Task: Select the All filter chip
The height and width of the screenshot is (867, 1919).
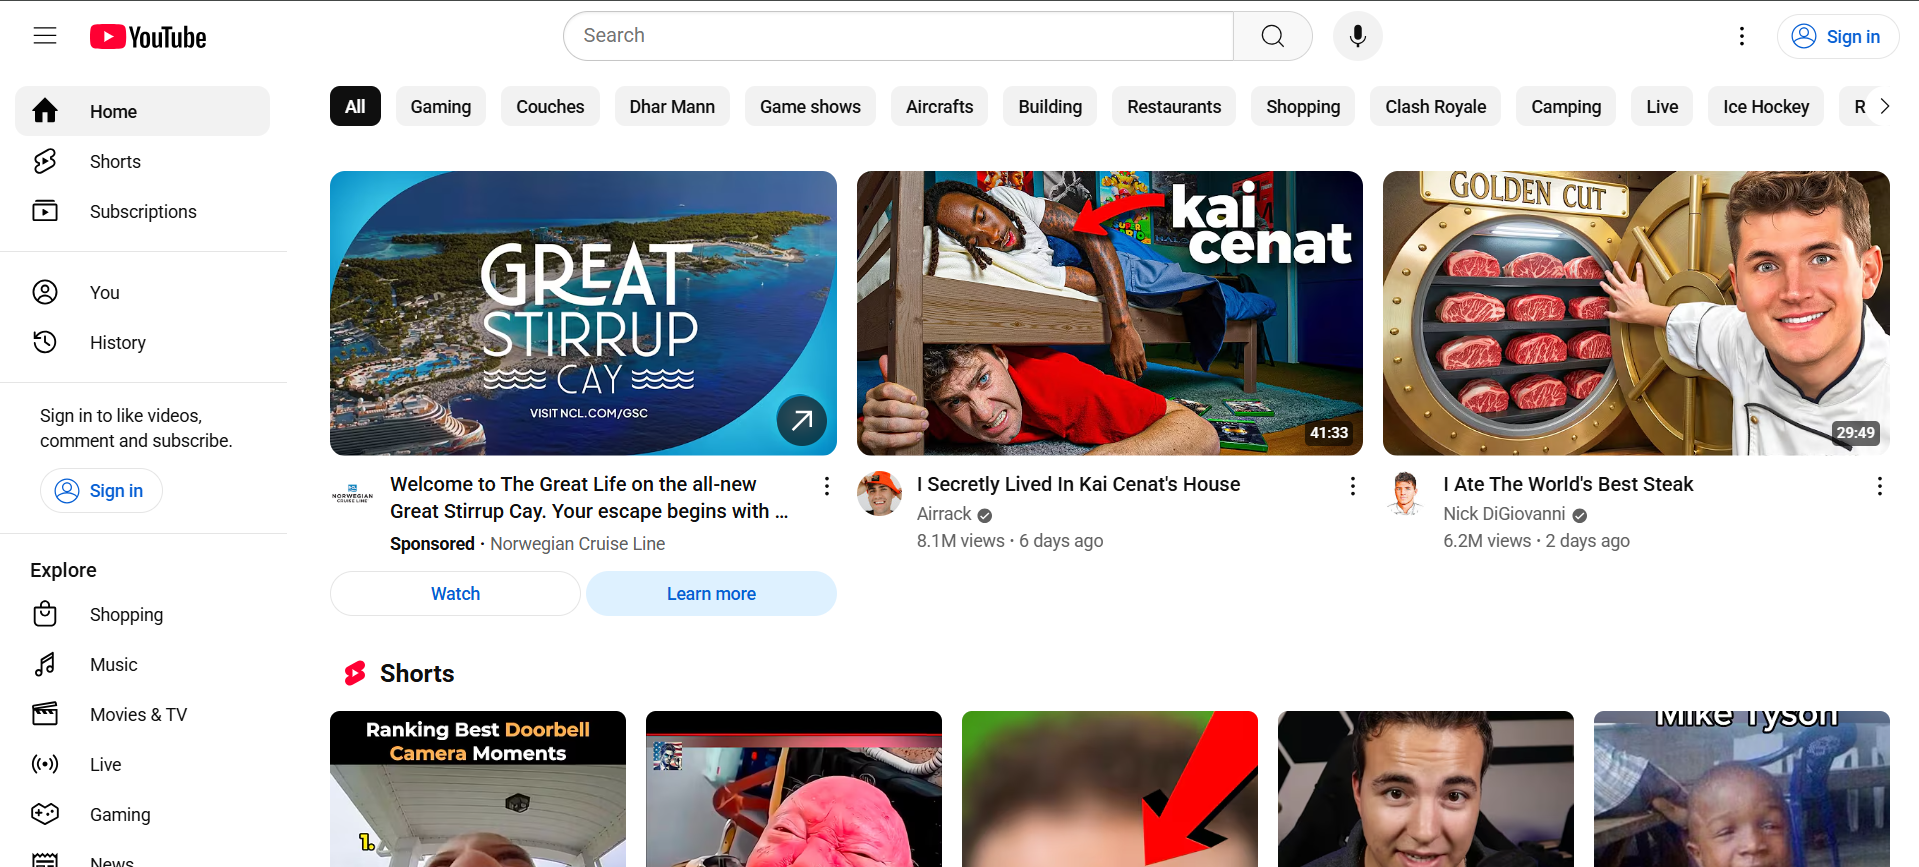Action: click(x=355, y=106)
